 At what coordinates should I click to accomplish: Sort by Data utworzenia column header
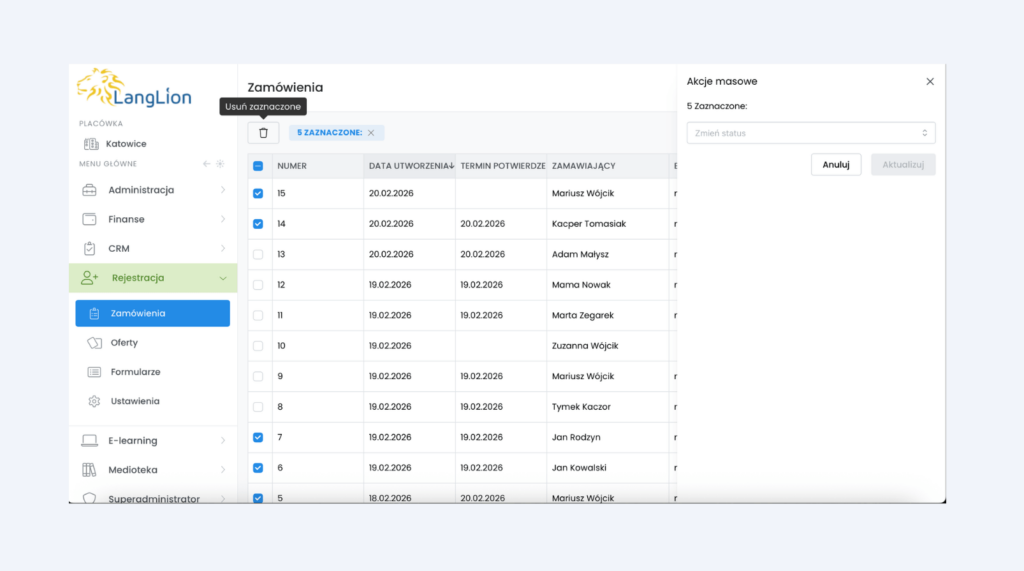(x=409, y=166)
